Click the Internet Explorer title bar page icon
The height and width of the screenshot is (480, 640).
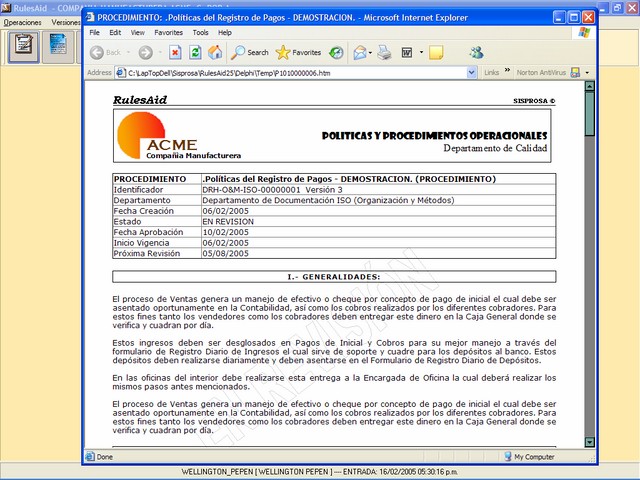(x=91, y=17)
